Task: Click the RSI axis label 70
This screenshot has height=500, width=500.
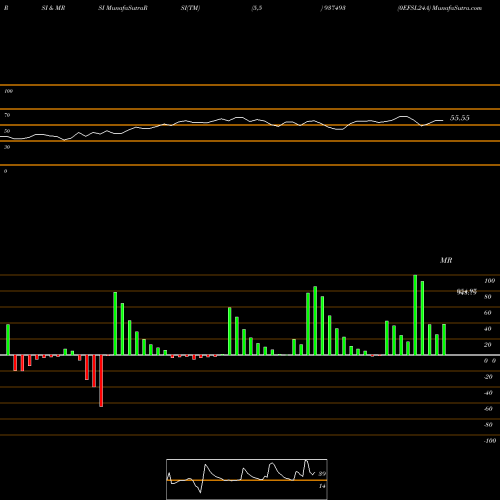Action: [x=7, y=115]
